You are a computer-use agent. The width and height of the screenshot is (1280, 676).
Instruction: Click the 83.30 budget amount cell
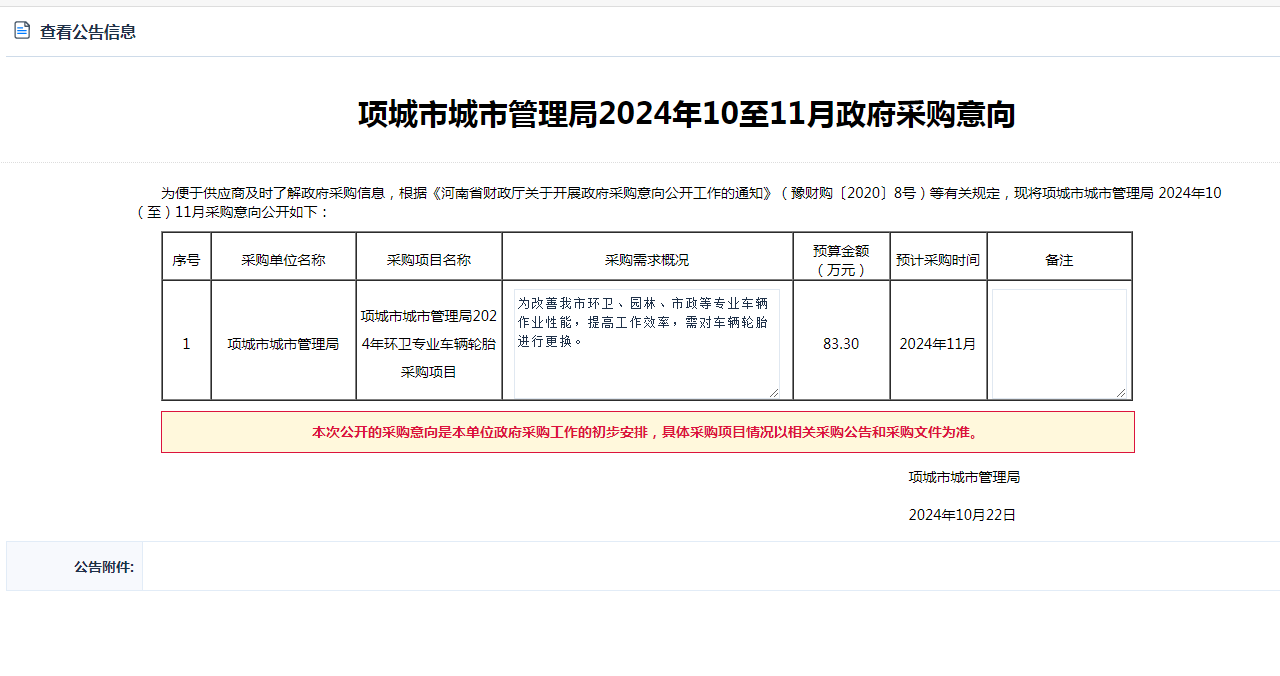(x=841, y=344)
